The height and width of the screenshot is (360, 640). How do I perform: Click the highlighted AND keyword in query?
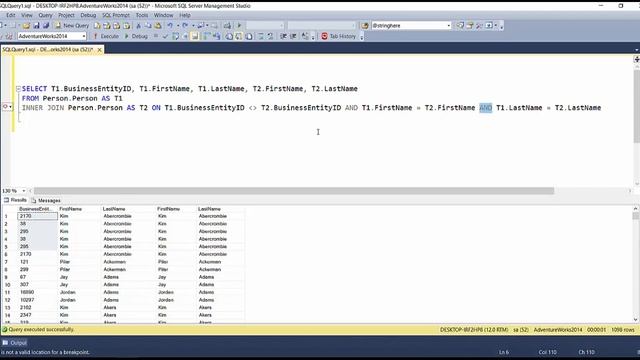485,108
